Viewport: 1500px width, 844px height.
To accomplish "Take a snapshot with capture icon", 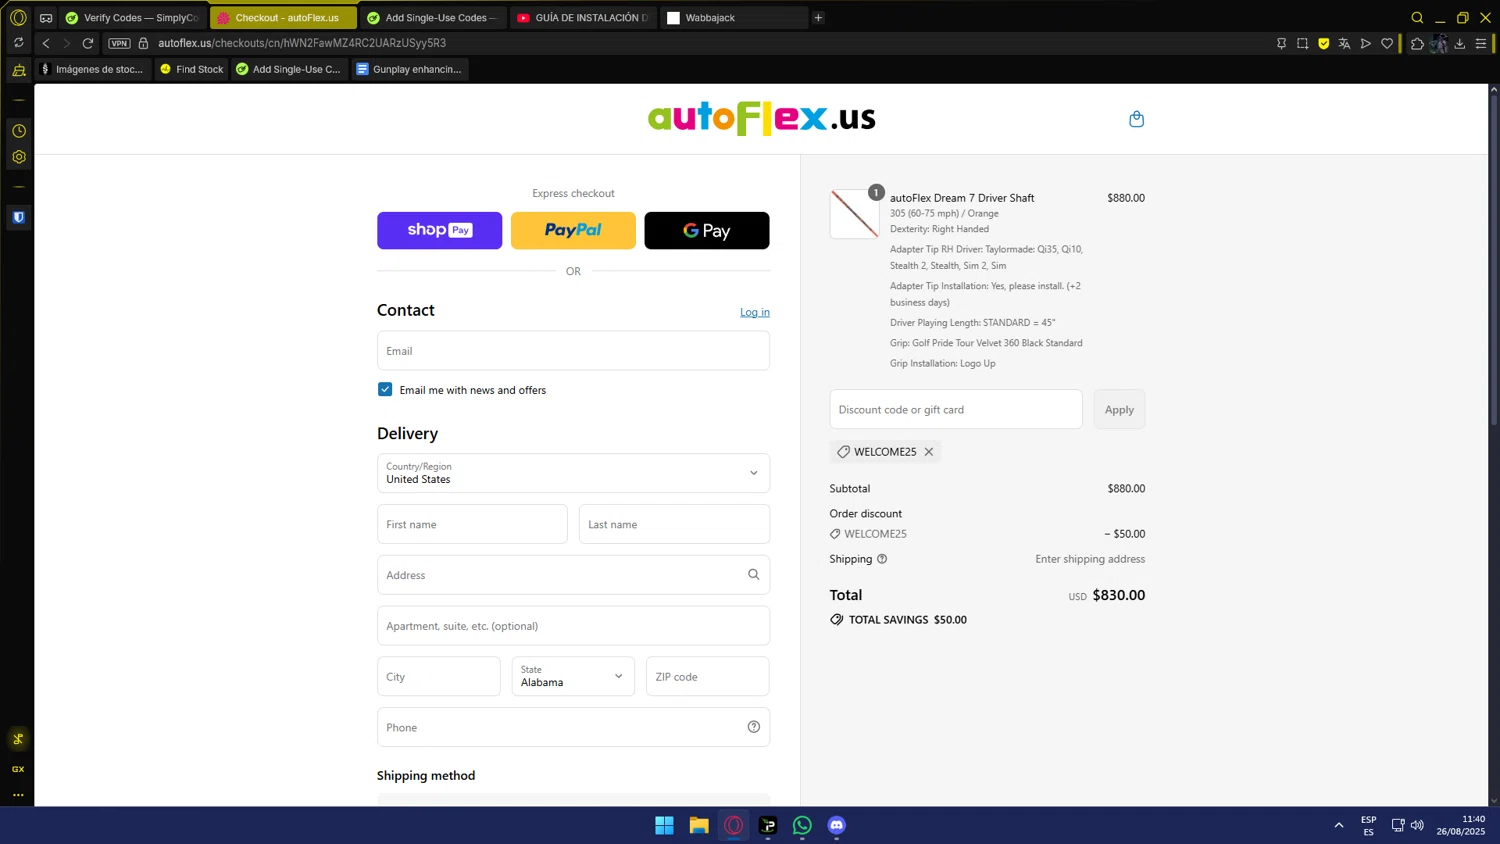I will [1302, 43].
